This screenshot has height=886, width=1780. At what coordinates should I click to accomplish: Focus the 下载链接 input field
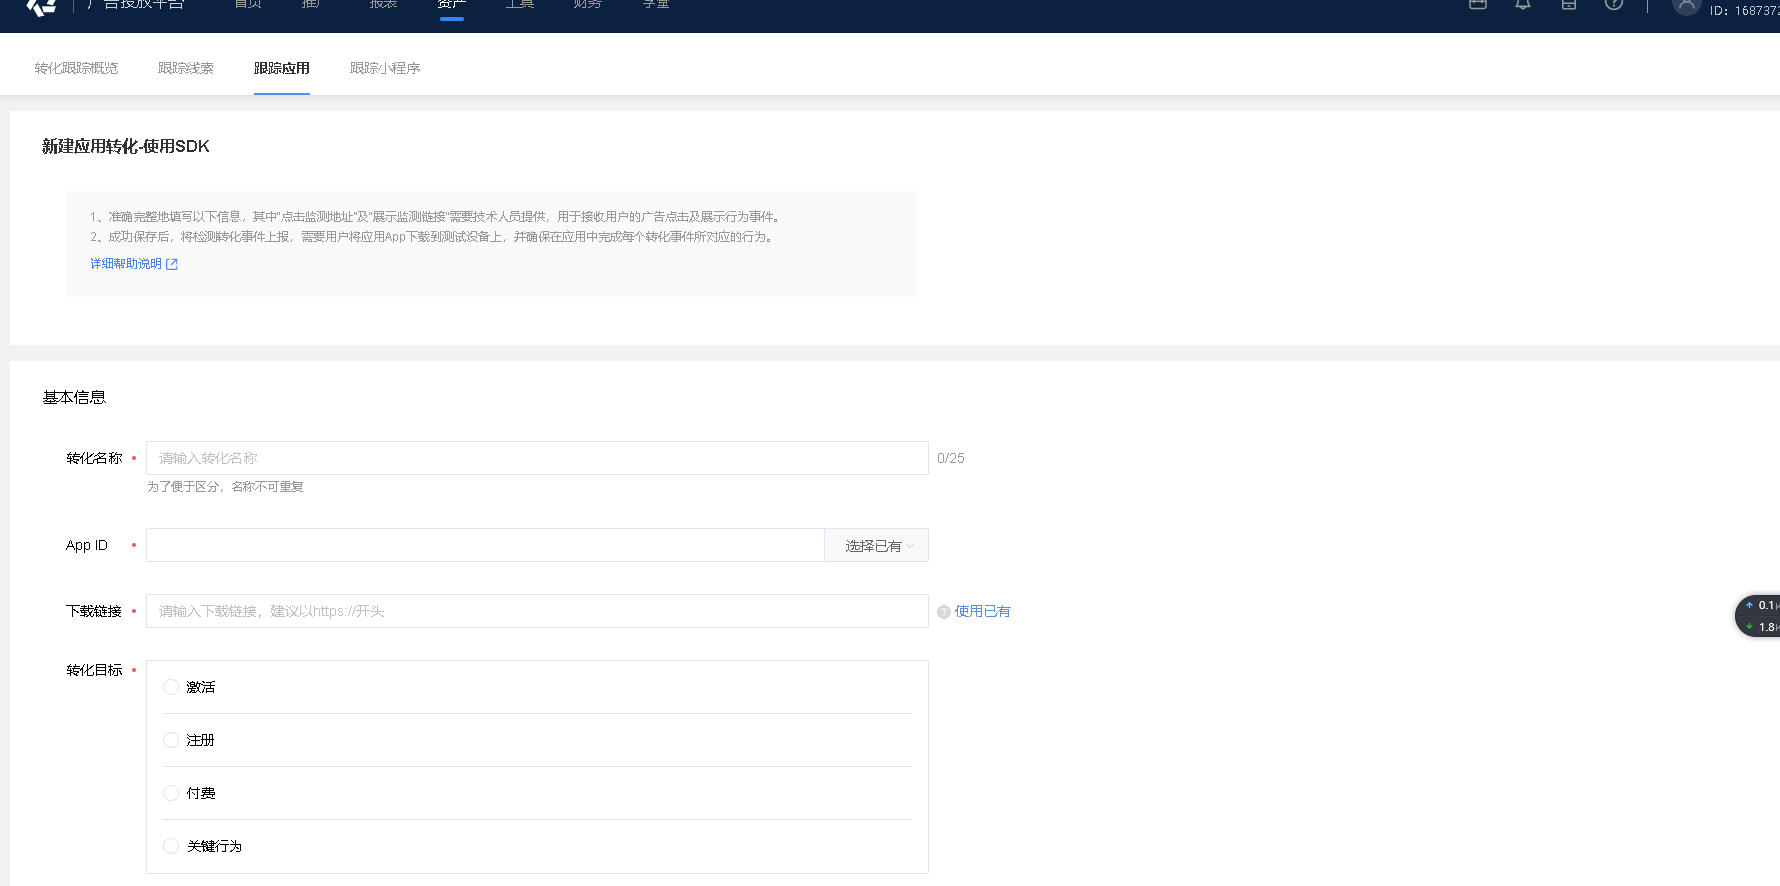coord(537,611)
